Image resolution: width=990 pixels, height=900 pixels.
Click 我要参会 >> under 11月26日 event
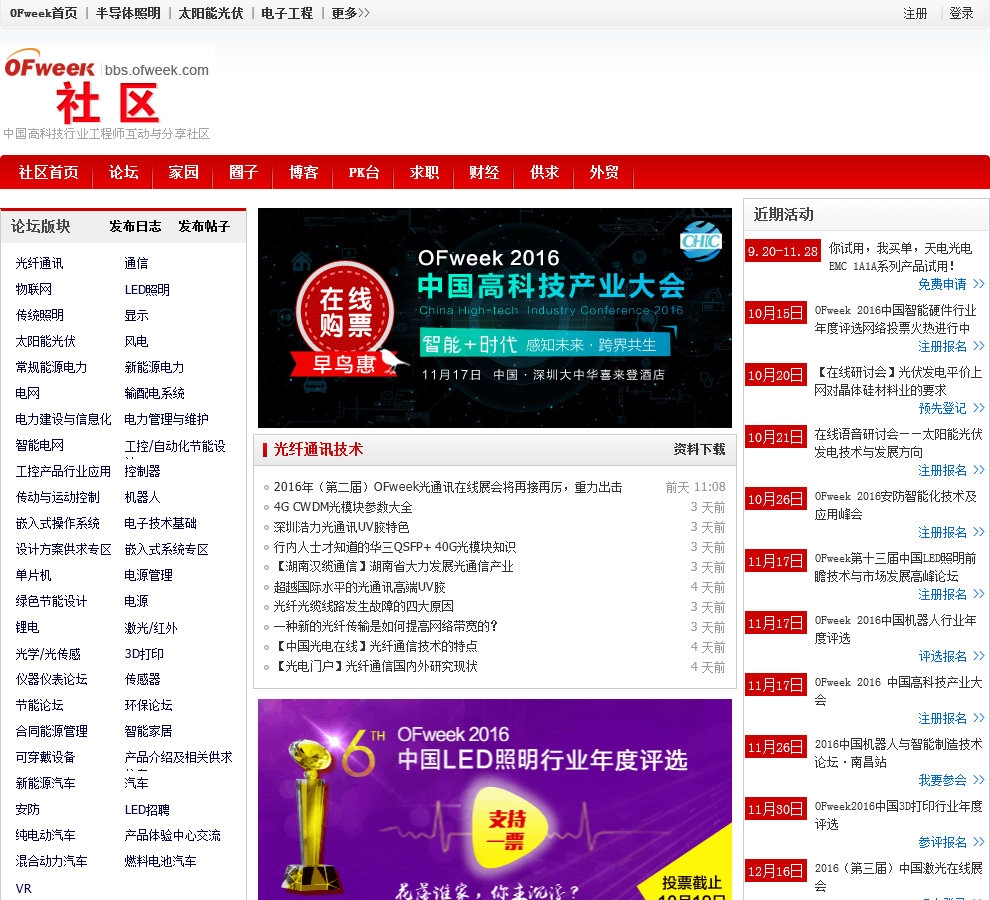pos(951,780)
